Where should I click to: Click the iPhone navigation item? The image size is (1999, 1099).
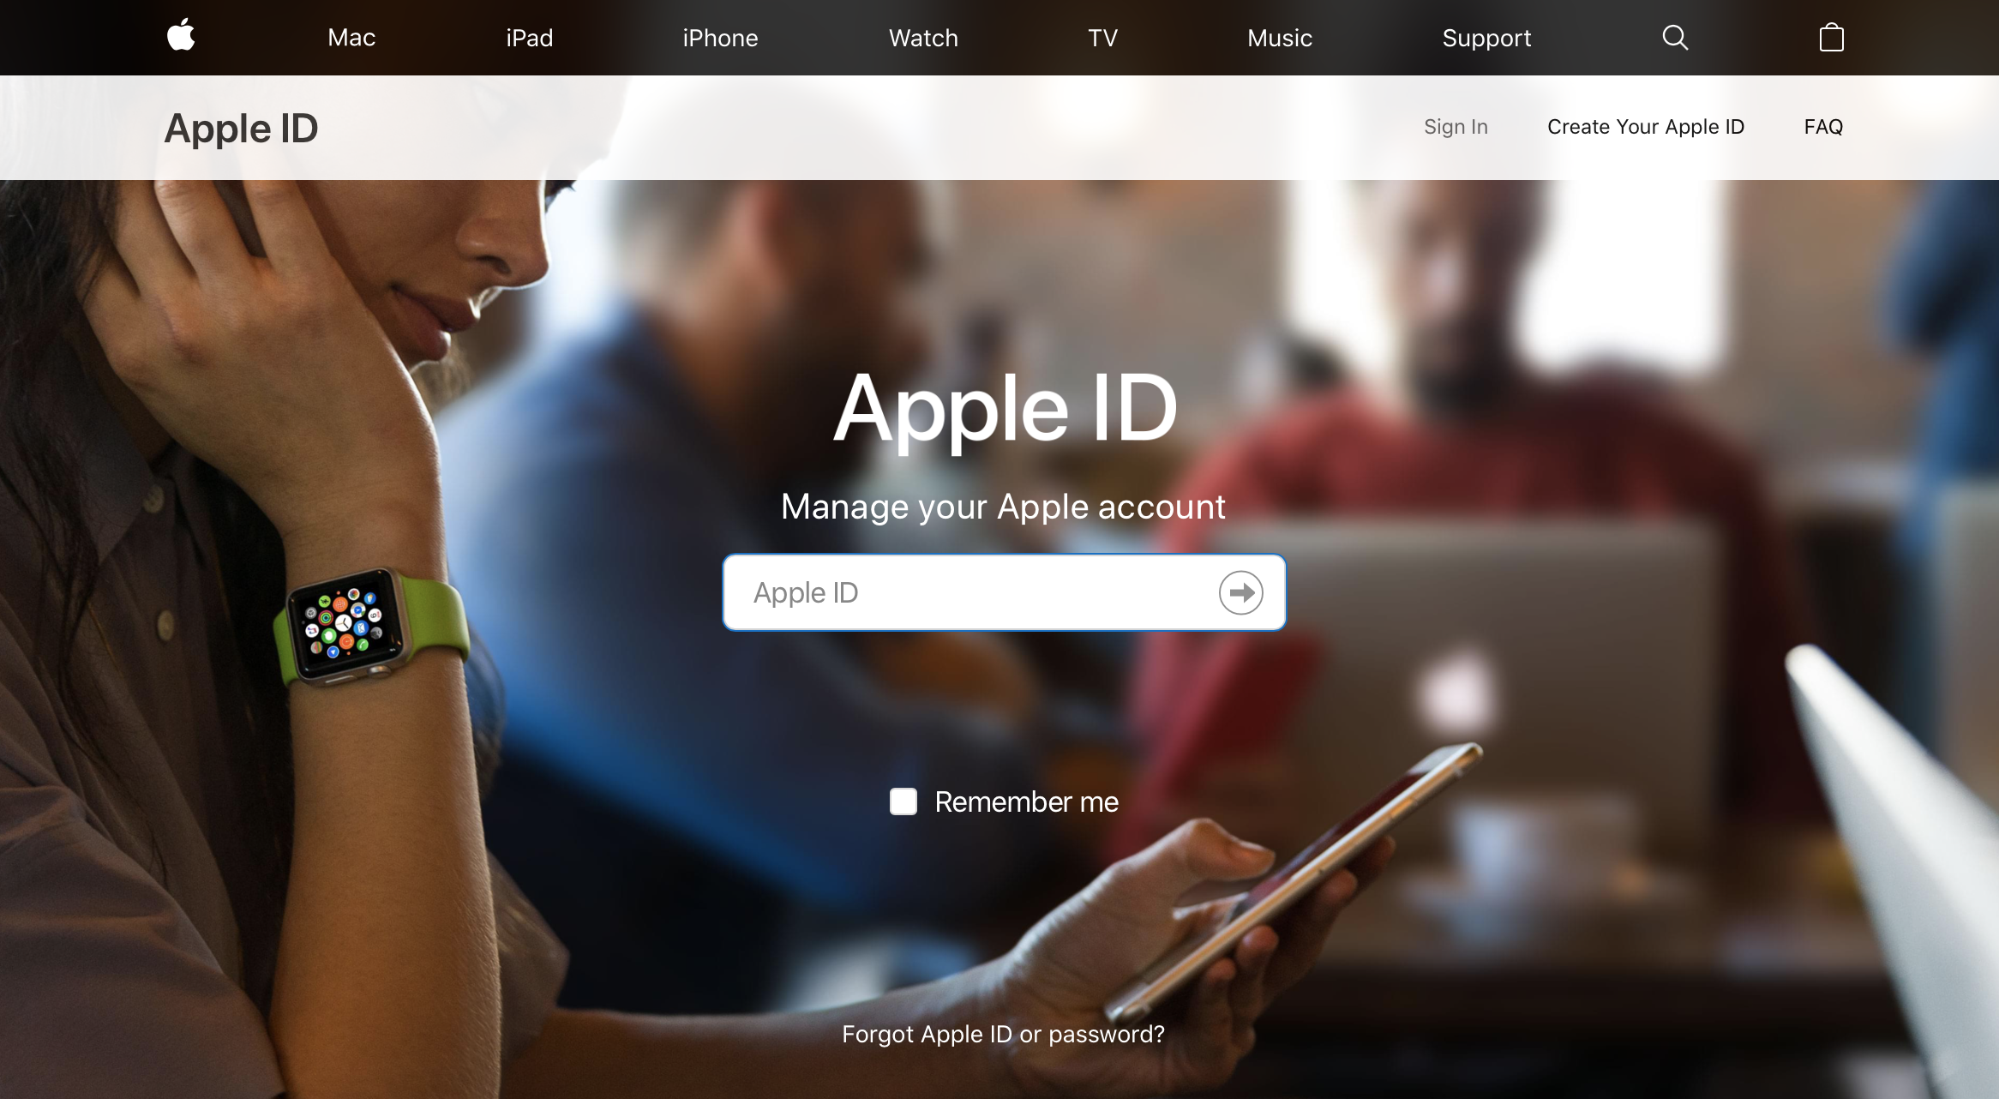(x=719, y=37)
